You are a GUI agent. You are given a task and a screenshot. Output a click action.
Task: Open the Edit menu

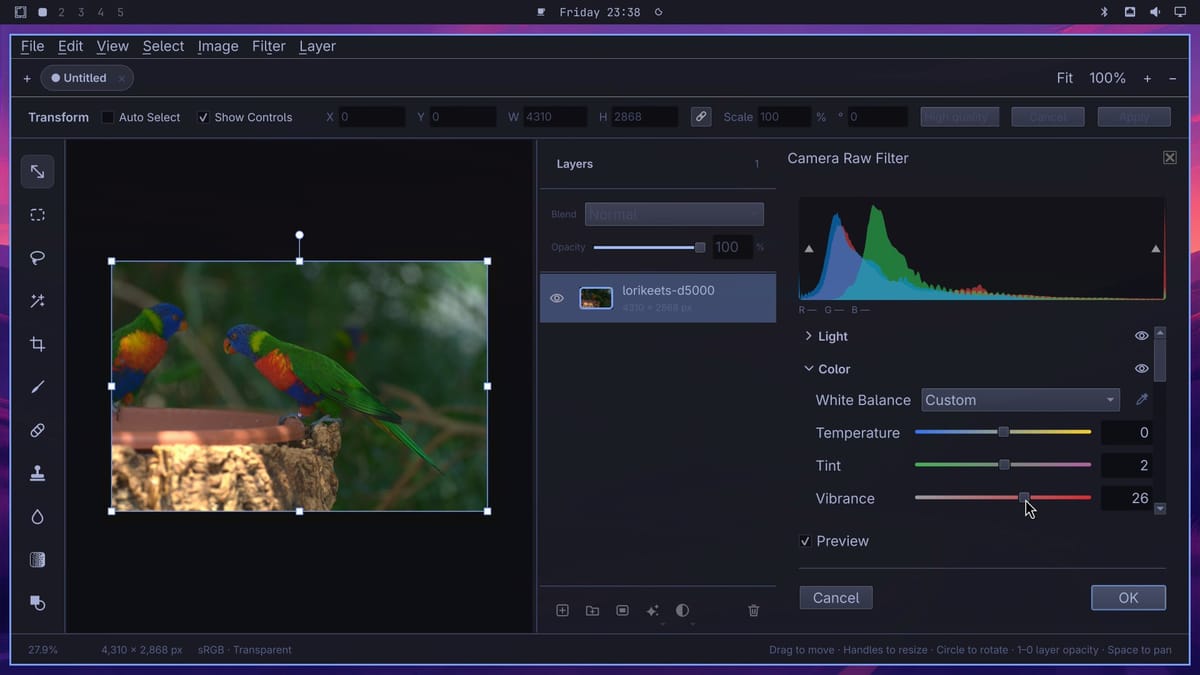click(x=70, y=46)
